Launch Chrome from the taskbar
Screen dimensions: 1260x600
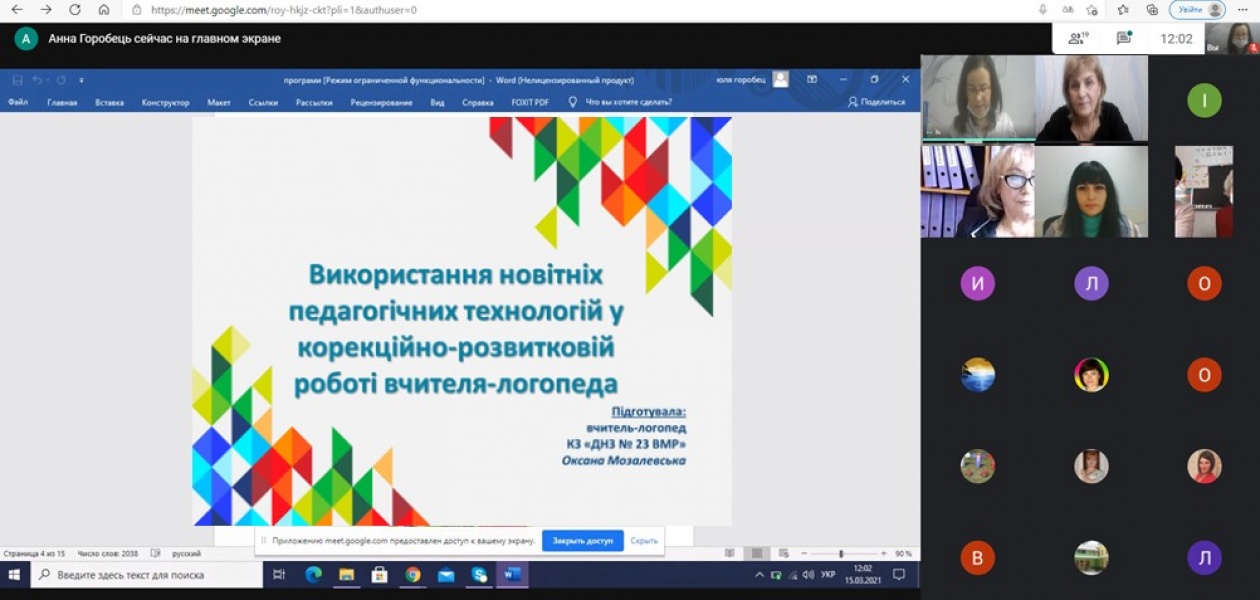point(413,575)
